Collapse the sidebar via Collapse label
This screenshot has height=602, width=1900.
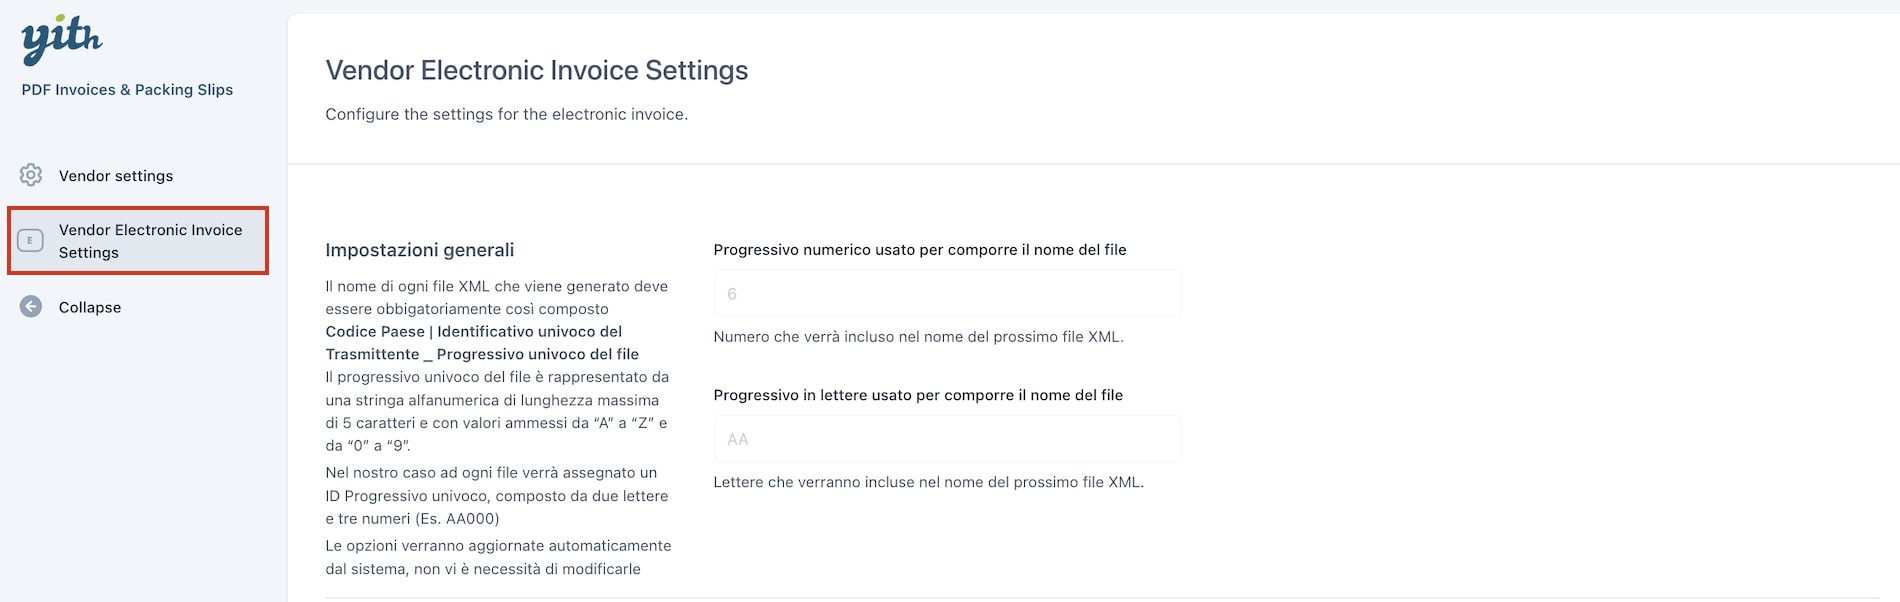pyautogui.click(x=90, y=308)
